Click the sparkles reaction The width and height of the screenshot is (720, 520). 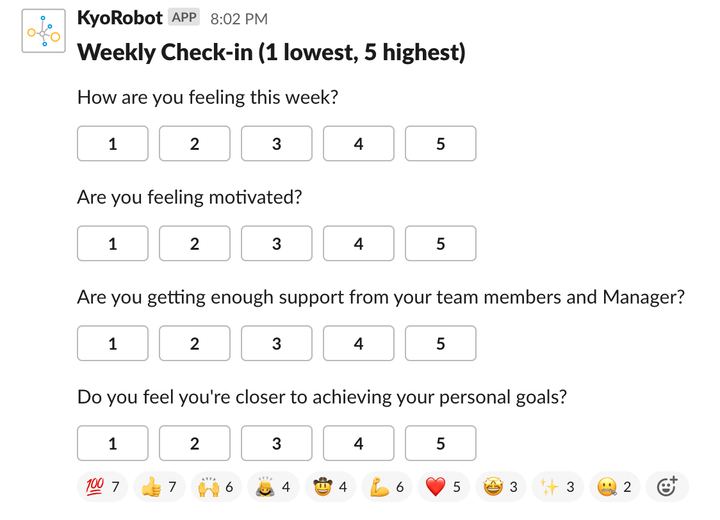click(x=557, y=487)
